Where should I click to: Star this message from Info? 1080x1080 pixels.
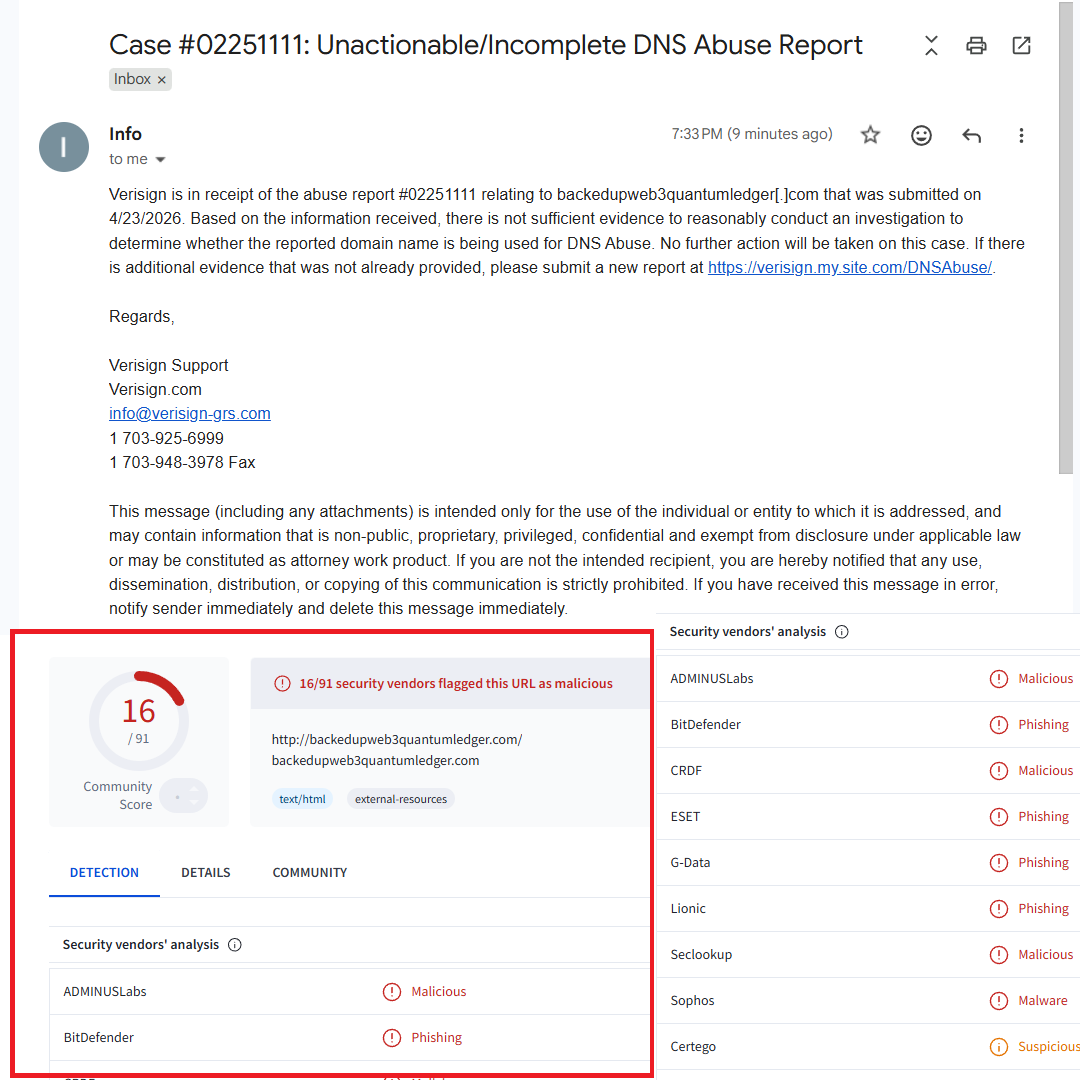(871, 135)
